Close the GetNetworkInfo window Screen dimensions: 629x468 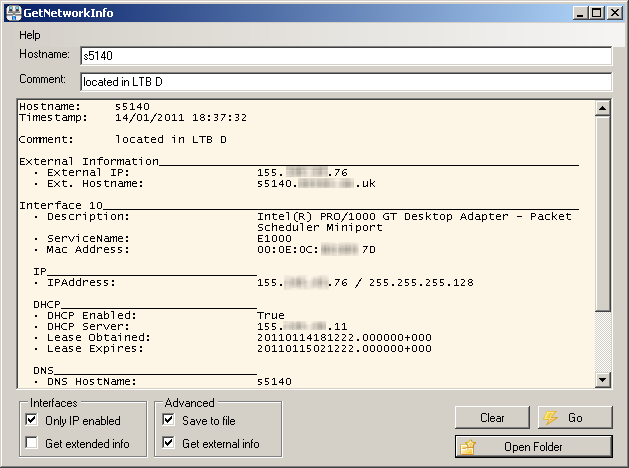614,12
